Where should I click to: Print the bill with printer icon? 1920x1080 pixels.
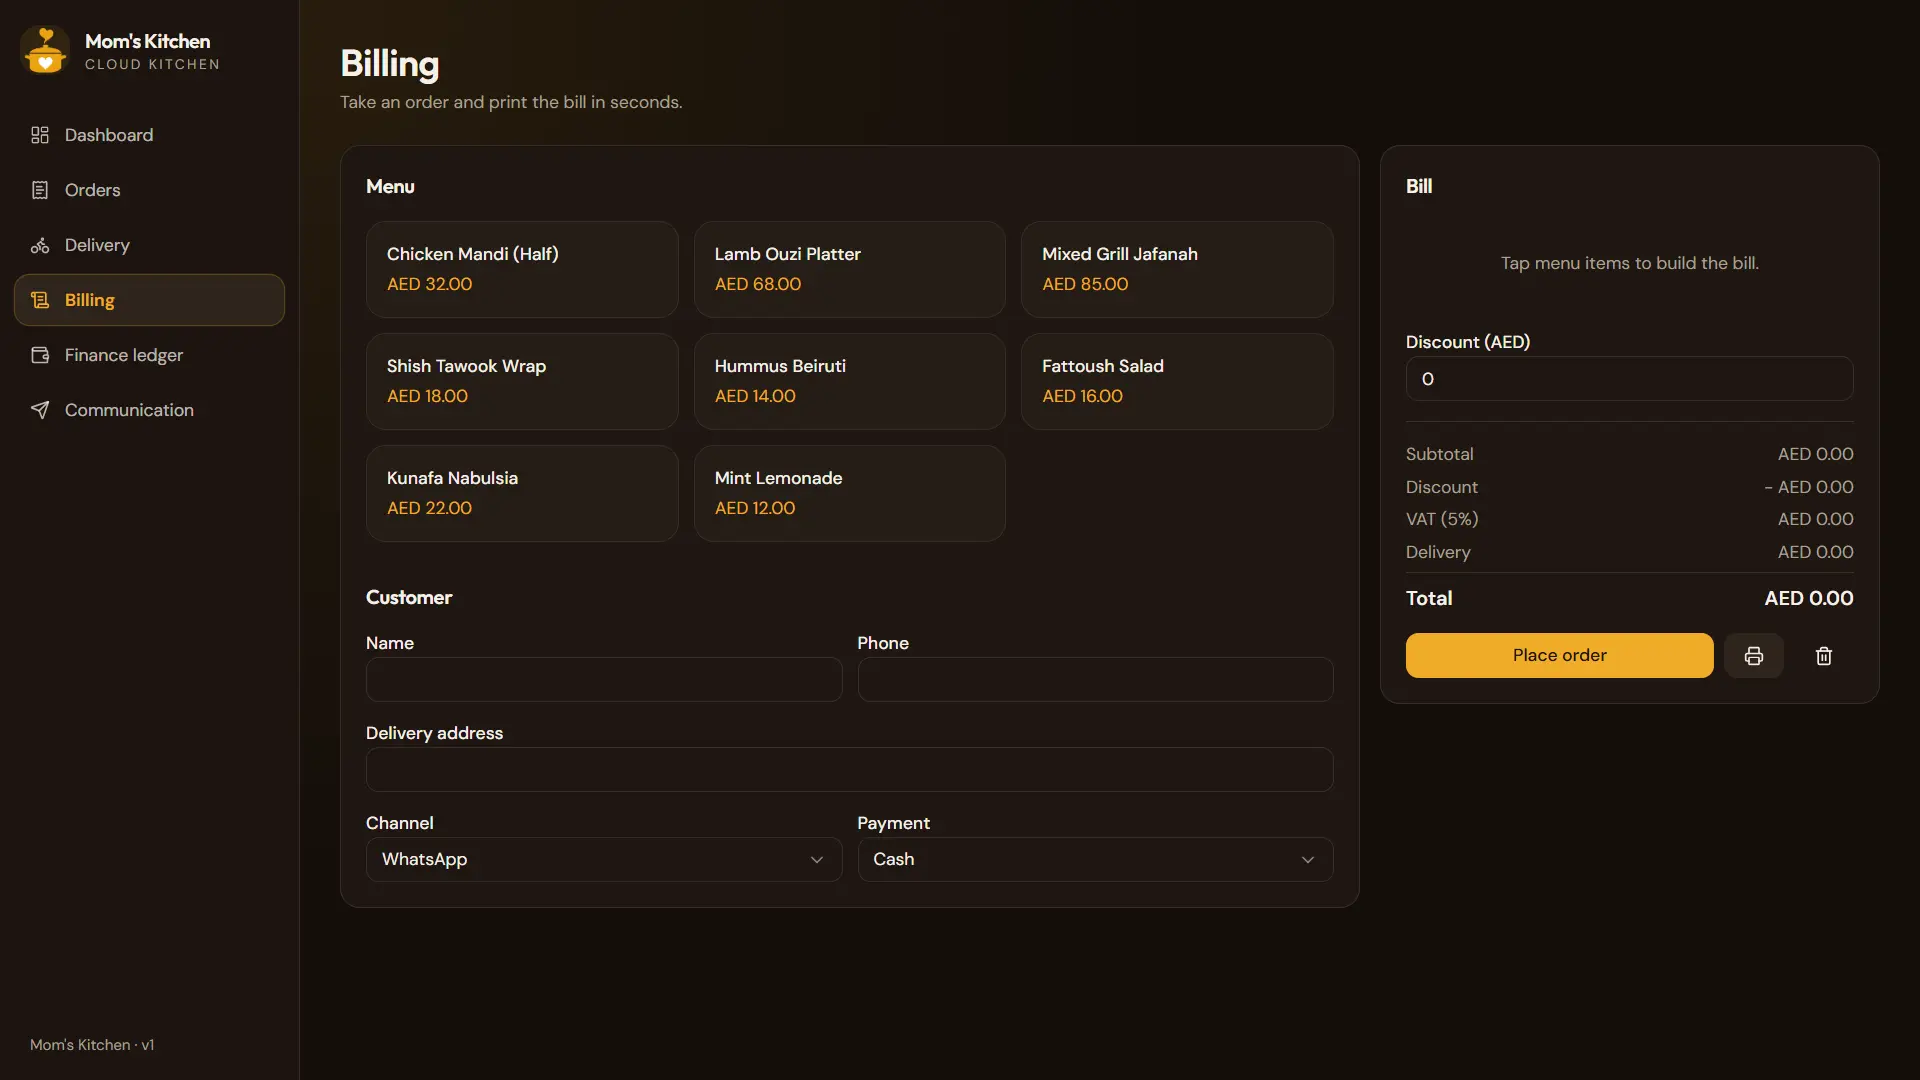tap(1753, 655)
